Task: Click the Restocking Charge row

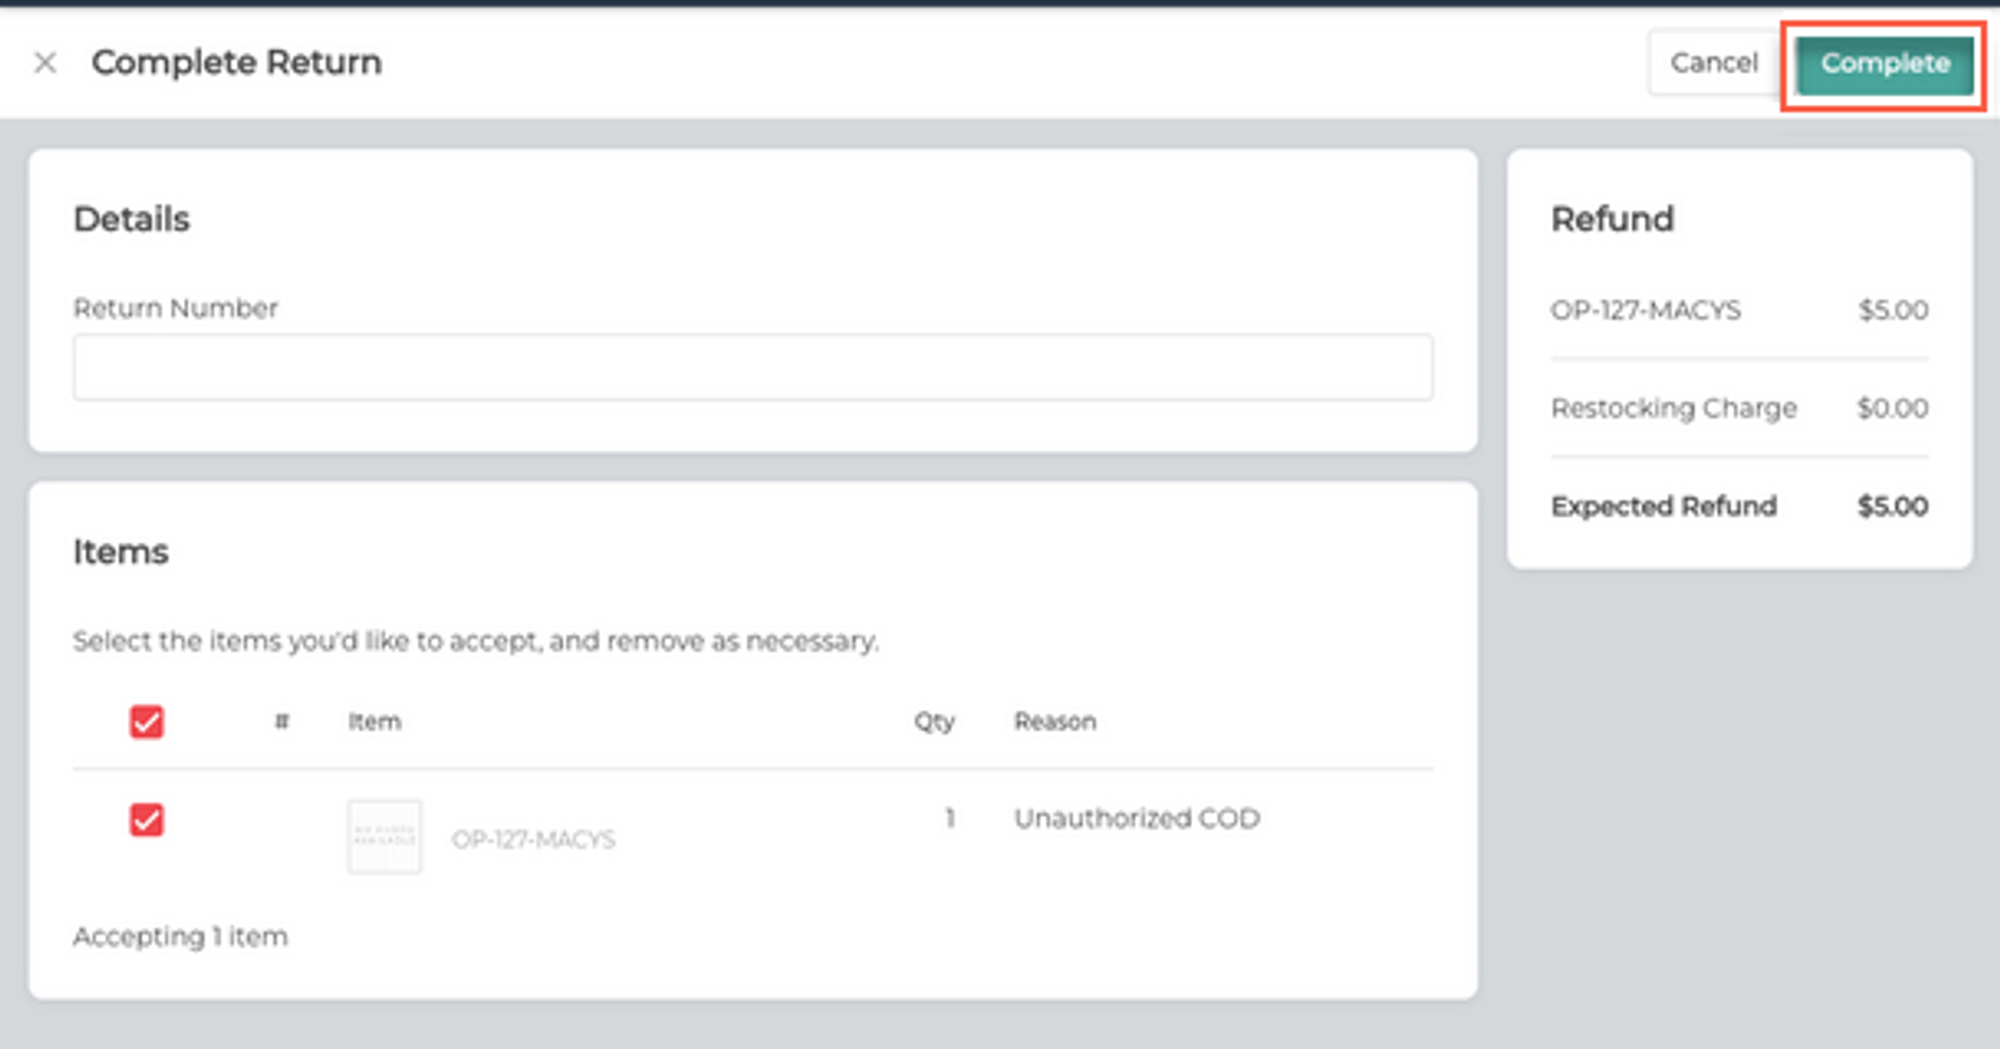Action: 1739,408
